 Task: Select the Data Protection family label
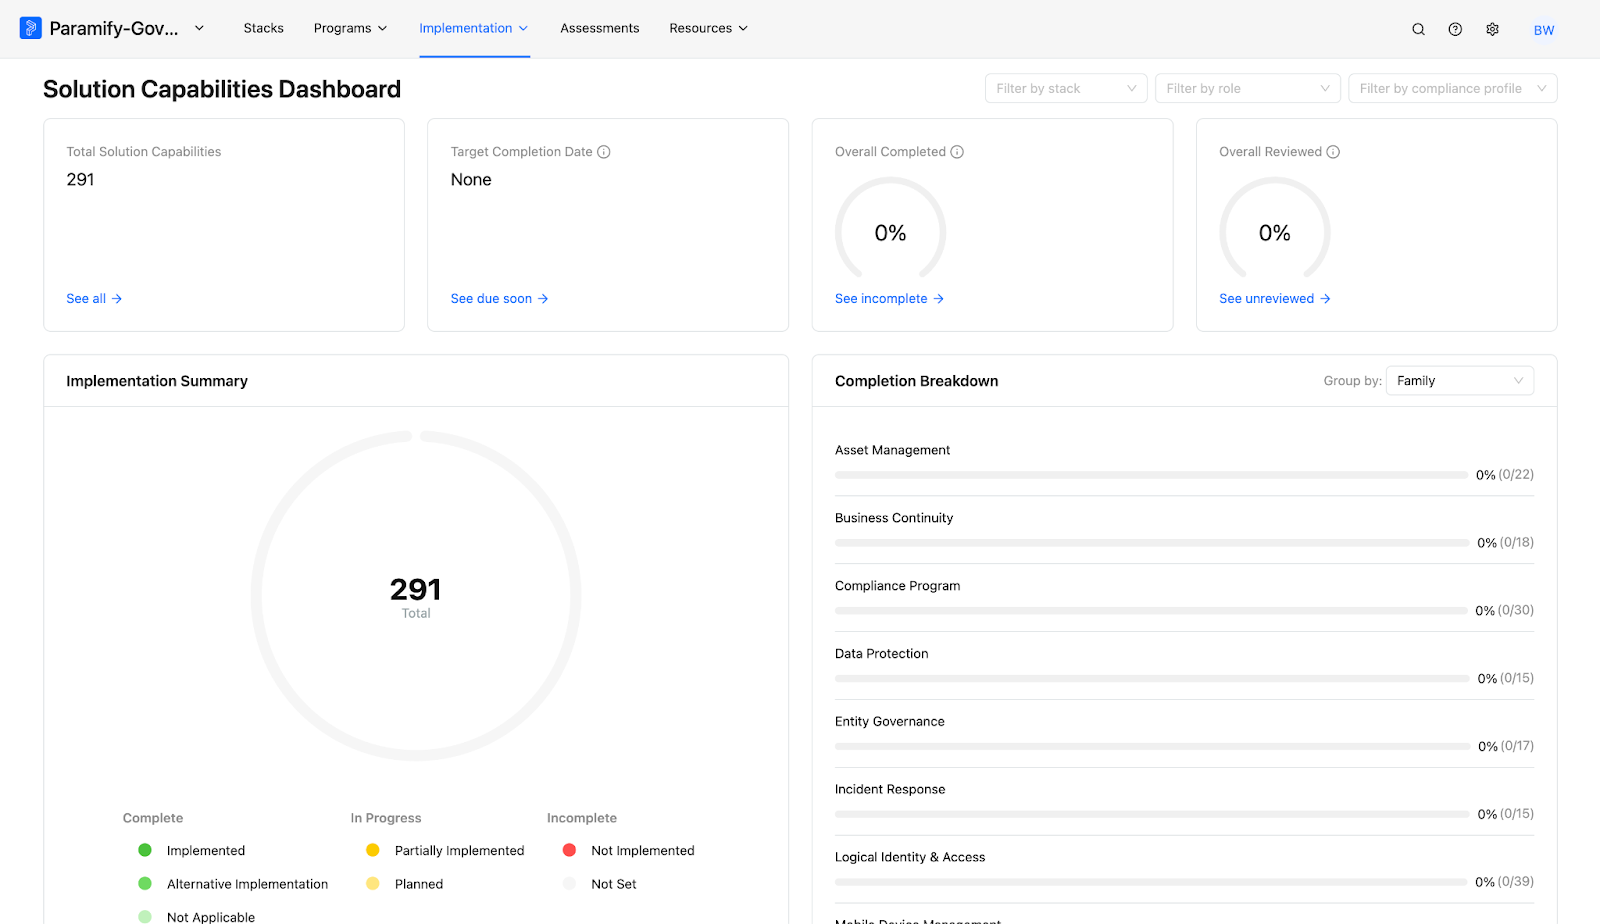pyautogui.click(x=881, y=654)
